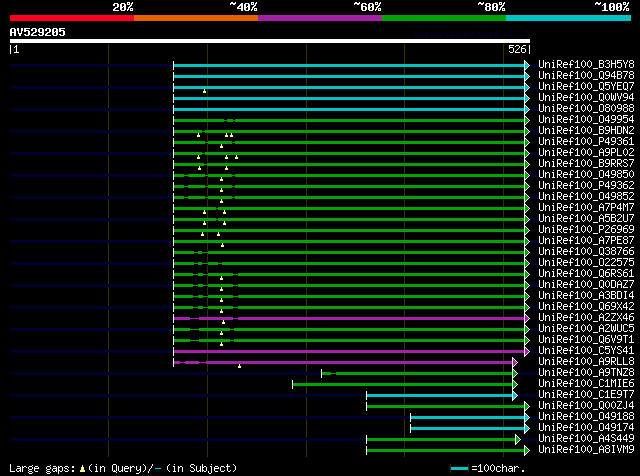
Task: Open the UniRef100_Q0WV94 hit label
Action: point(586,98)
